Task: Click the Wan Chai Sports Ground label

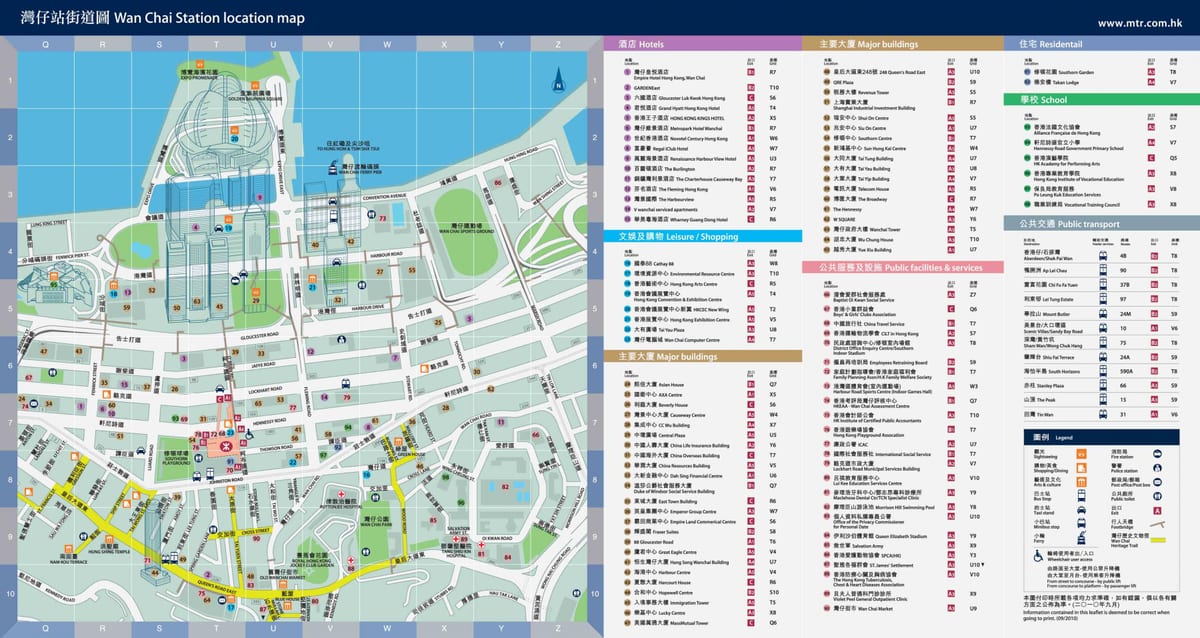Action: click(x=468, y=229)
